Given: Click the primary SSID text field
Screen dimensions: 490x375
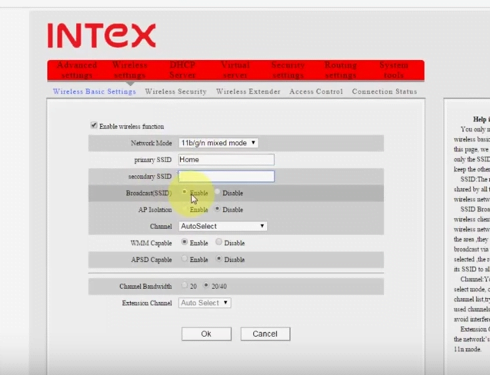Looking at the screenshot, I should tap(226, 160).
